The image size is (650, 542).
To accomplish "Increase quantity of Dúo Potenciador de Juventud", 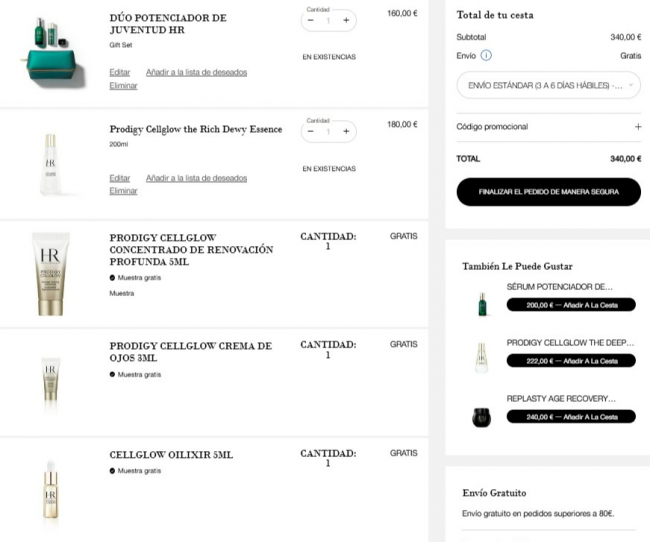I will [346, 20].
